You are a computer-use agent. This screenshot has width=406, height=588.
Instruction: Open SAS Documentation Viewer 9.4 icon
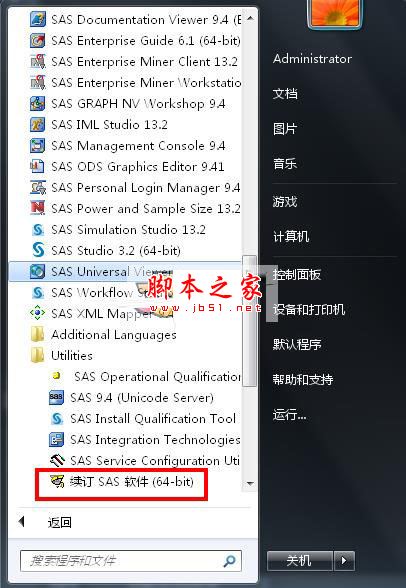37,19
